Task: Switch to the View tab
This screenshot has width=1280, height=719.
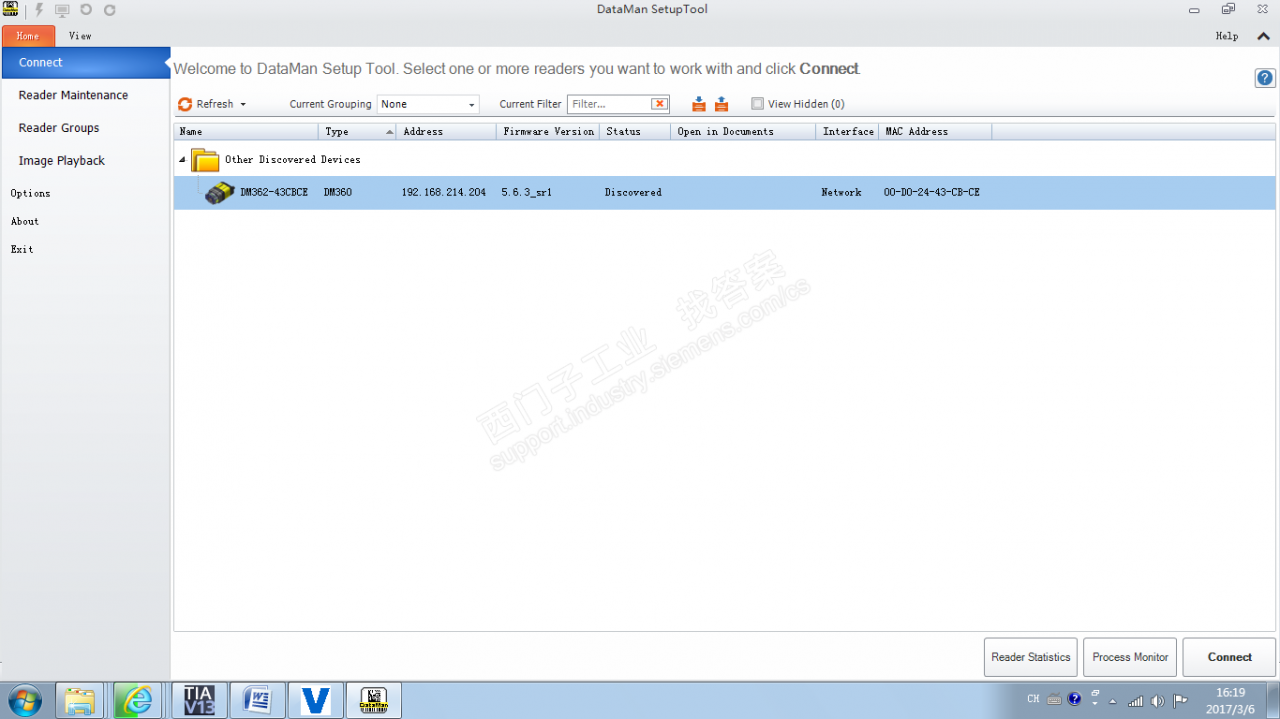Action: (80, 36)
